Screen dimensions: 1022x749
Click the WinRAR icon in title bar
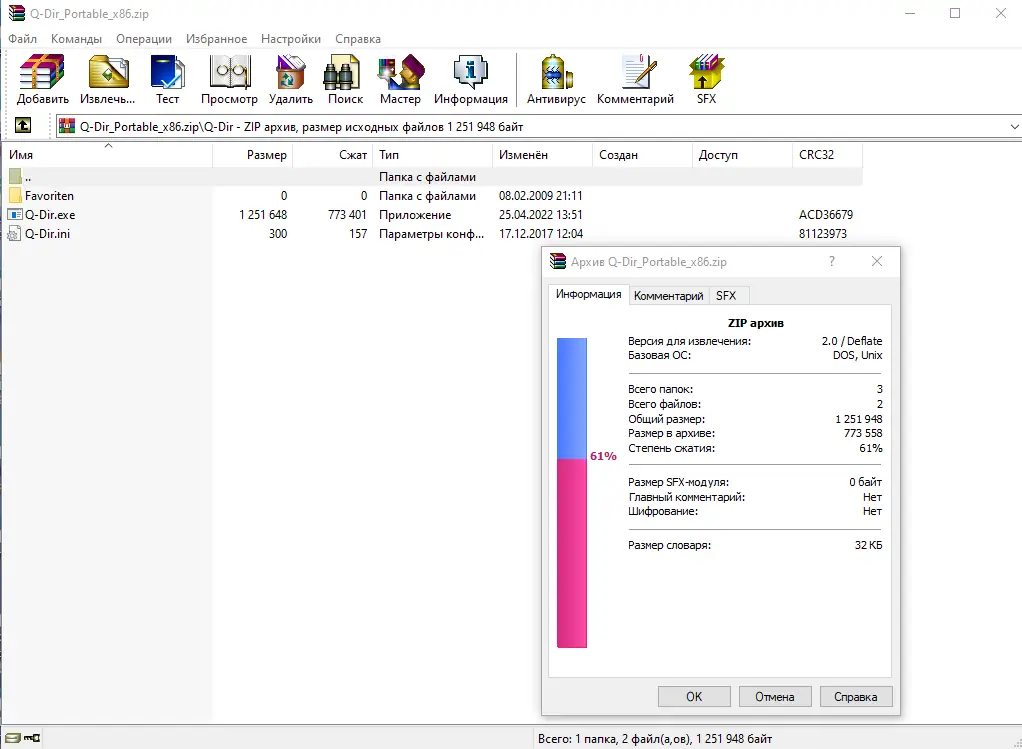tap(16, 13)
